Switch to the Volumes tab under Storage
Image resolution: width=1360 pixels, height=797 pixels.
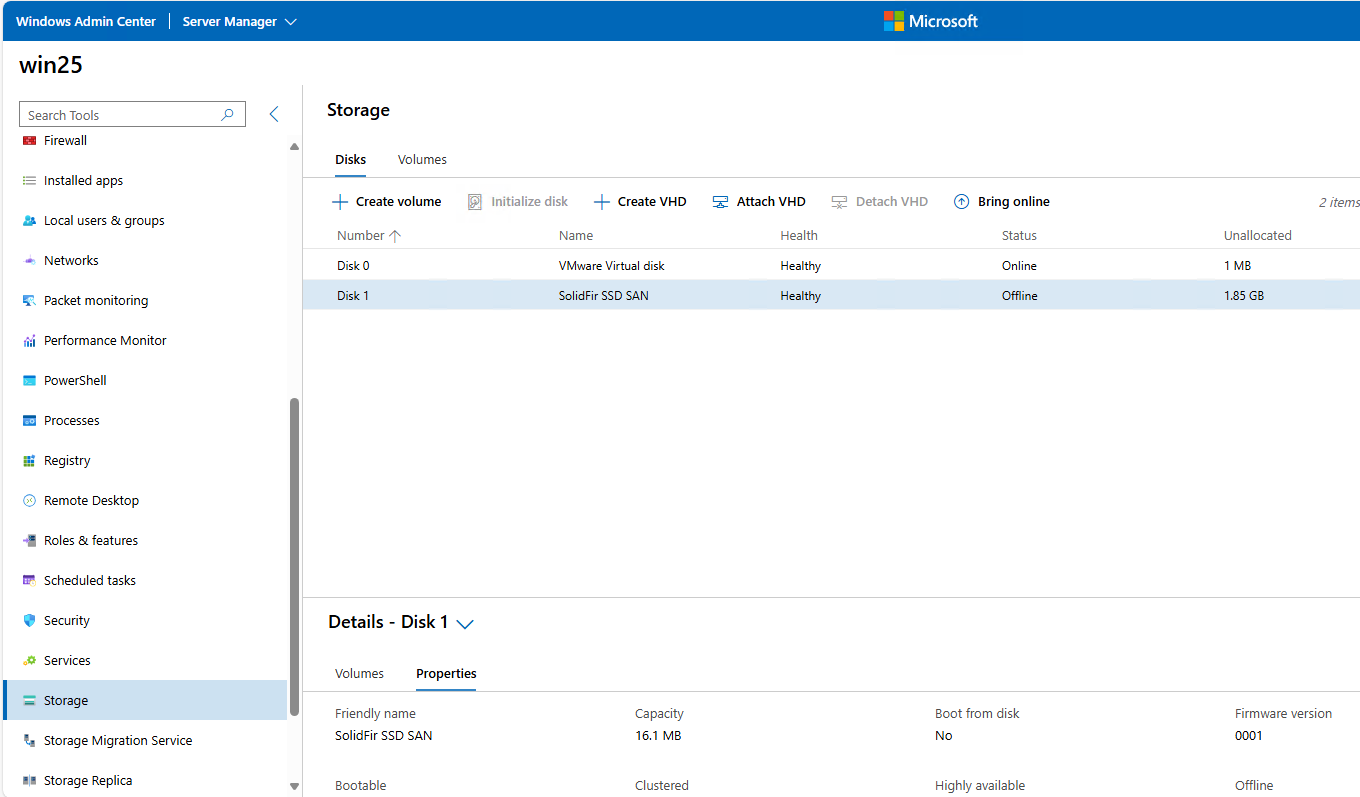422,160
